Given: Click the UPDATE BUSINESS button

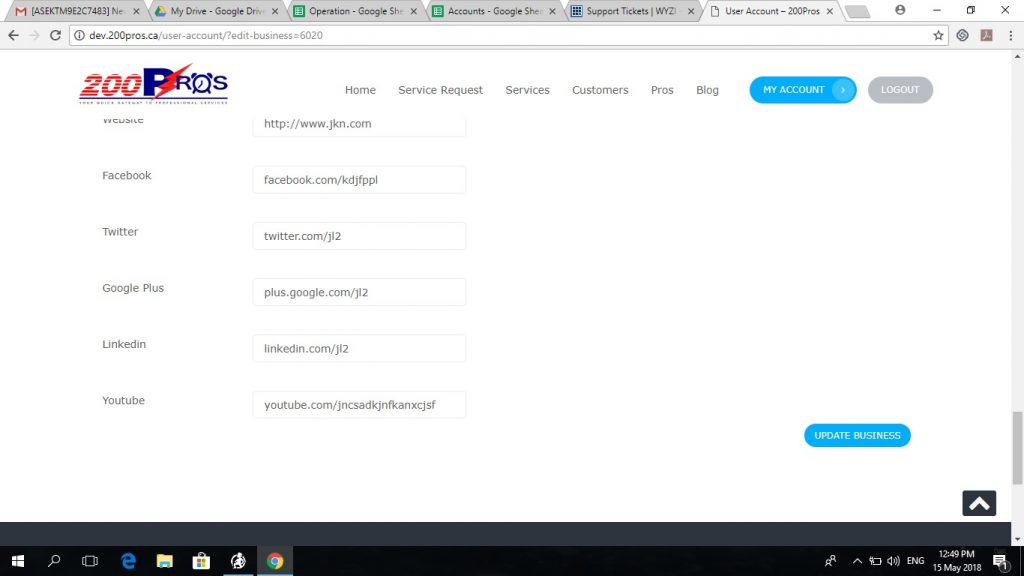Looking at the screenshot, I should (857, 435).
